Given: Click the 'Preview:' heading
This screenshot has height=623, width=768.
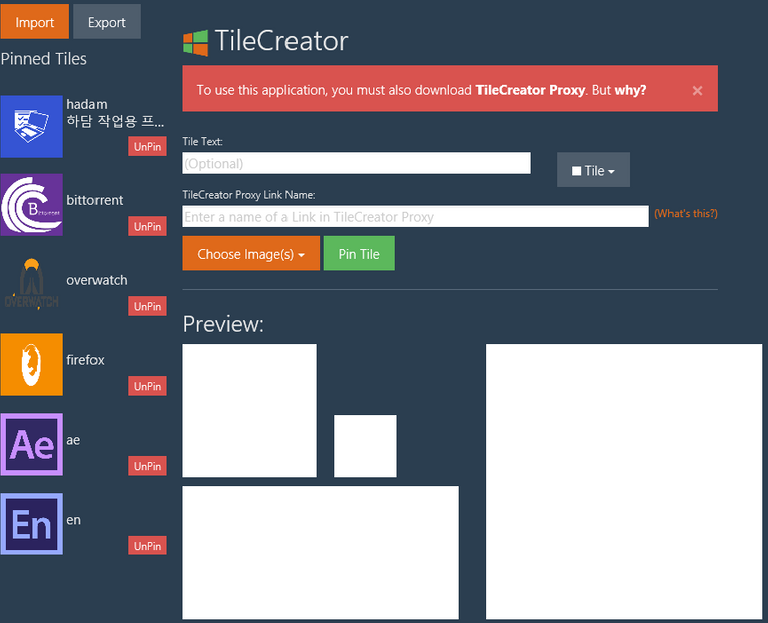Looking at the screenshot, I should click(x=223, y=324).
